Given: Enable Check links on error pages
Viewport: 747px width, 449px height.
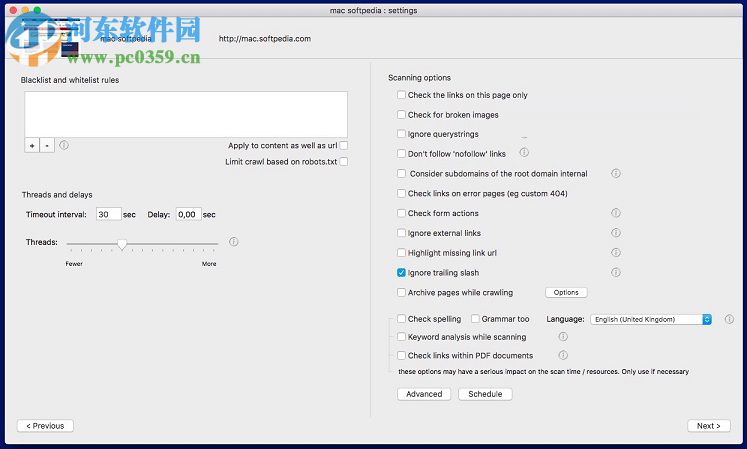Looking at the screenshot, I should point(401,193).
